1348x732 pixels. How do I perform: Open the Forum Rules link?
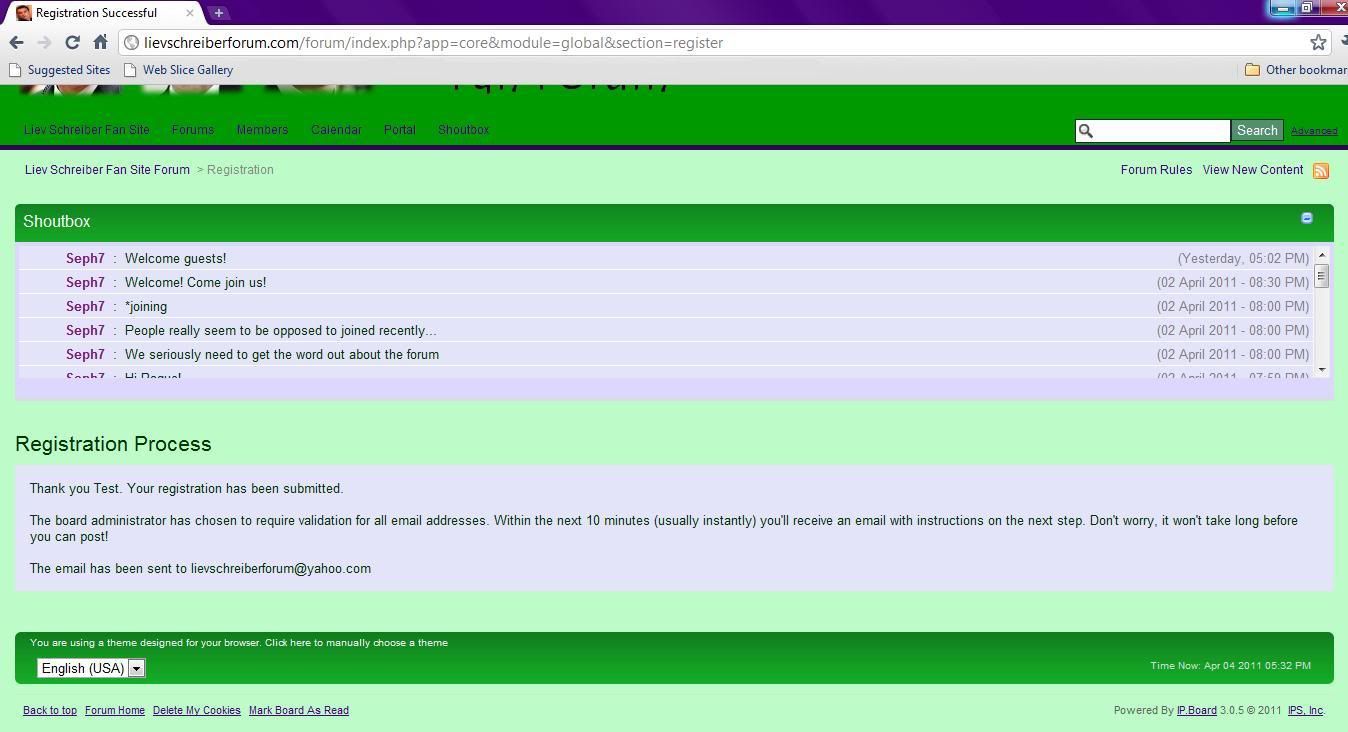click(1156, 170)
